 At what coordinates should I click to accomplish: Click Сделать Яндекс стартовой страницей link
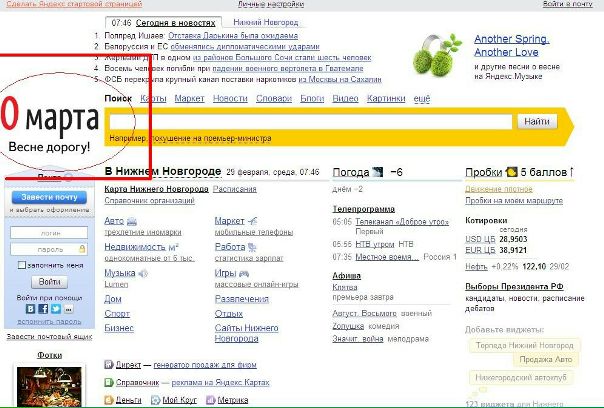click(x=74, y=4)
